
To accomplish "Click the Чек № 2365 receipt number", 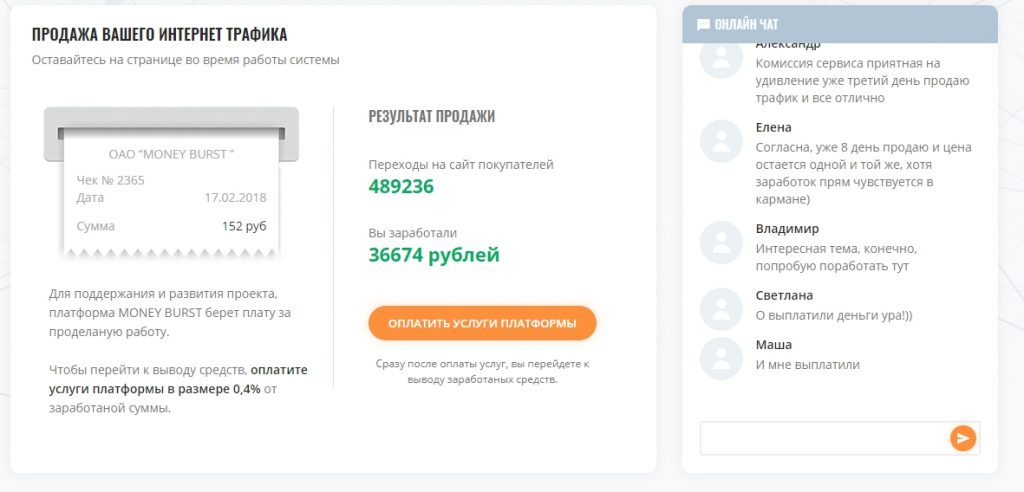I will point(111,180).
